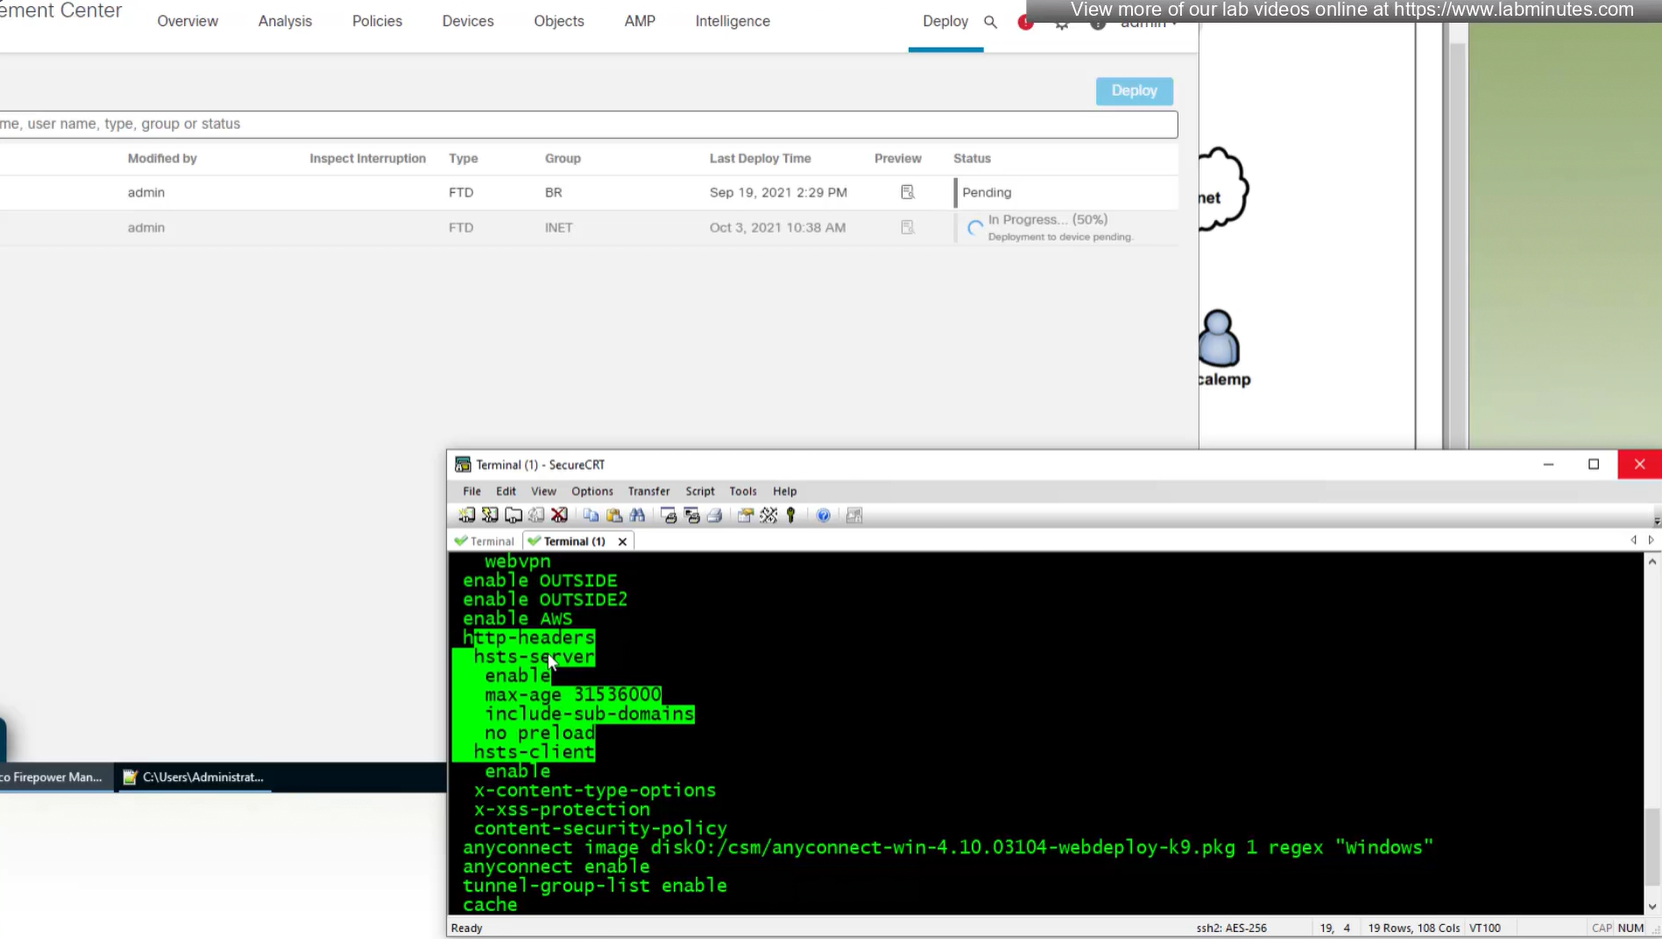Open Session Options from the toolbar icon
Screen dimensions: 1662x939
pyautogui.click(x=745, y=515)
